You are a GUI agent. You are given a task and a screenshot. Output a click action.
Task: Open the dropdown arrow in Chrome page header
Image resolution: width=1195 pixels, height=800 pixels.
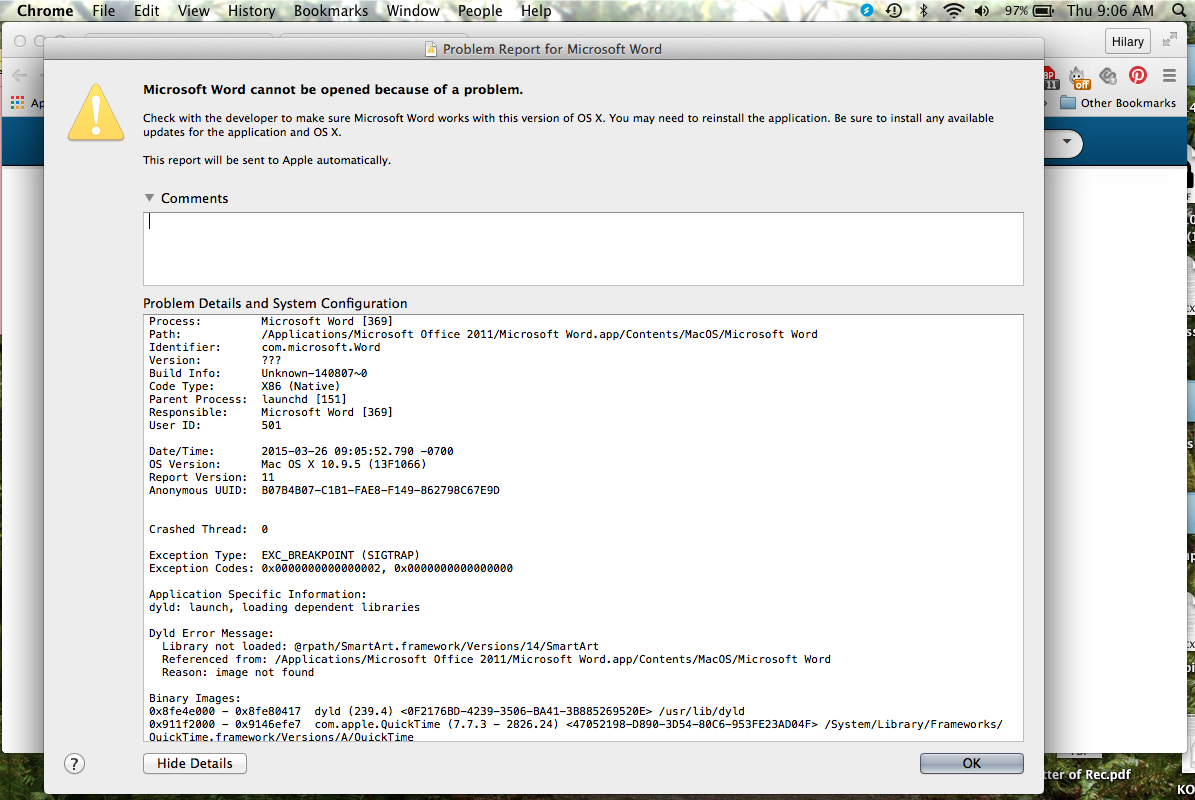[1066, 142]
